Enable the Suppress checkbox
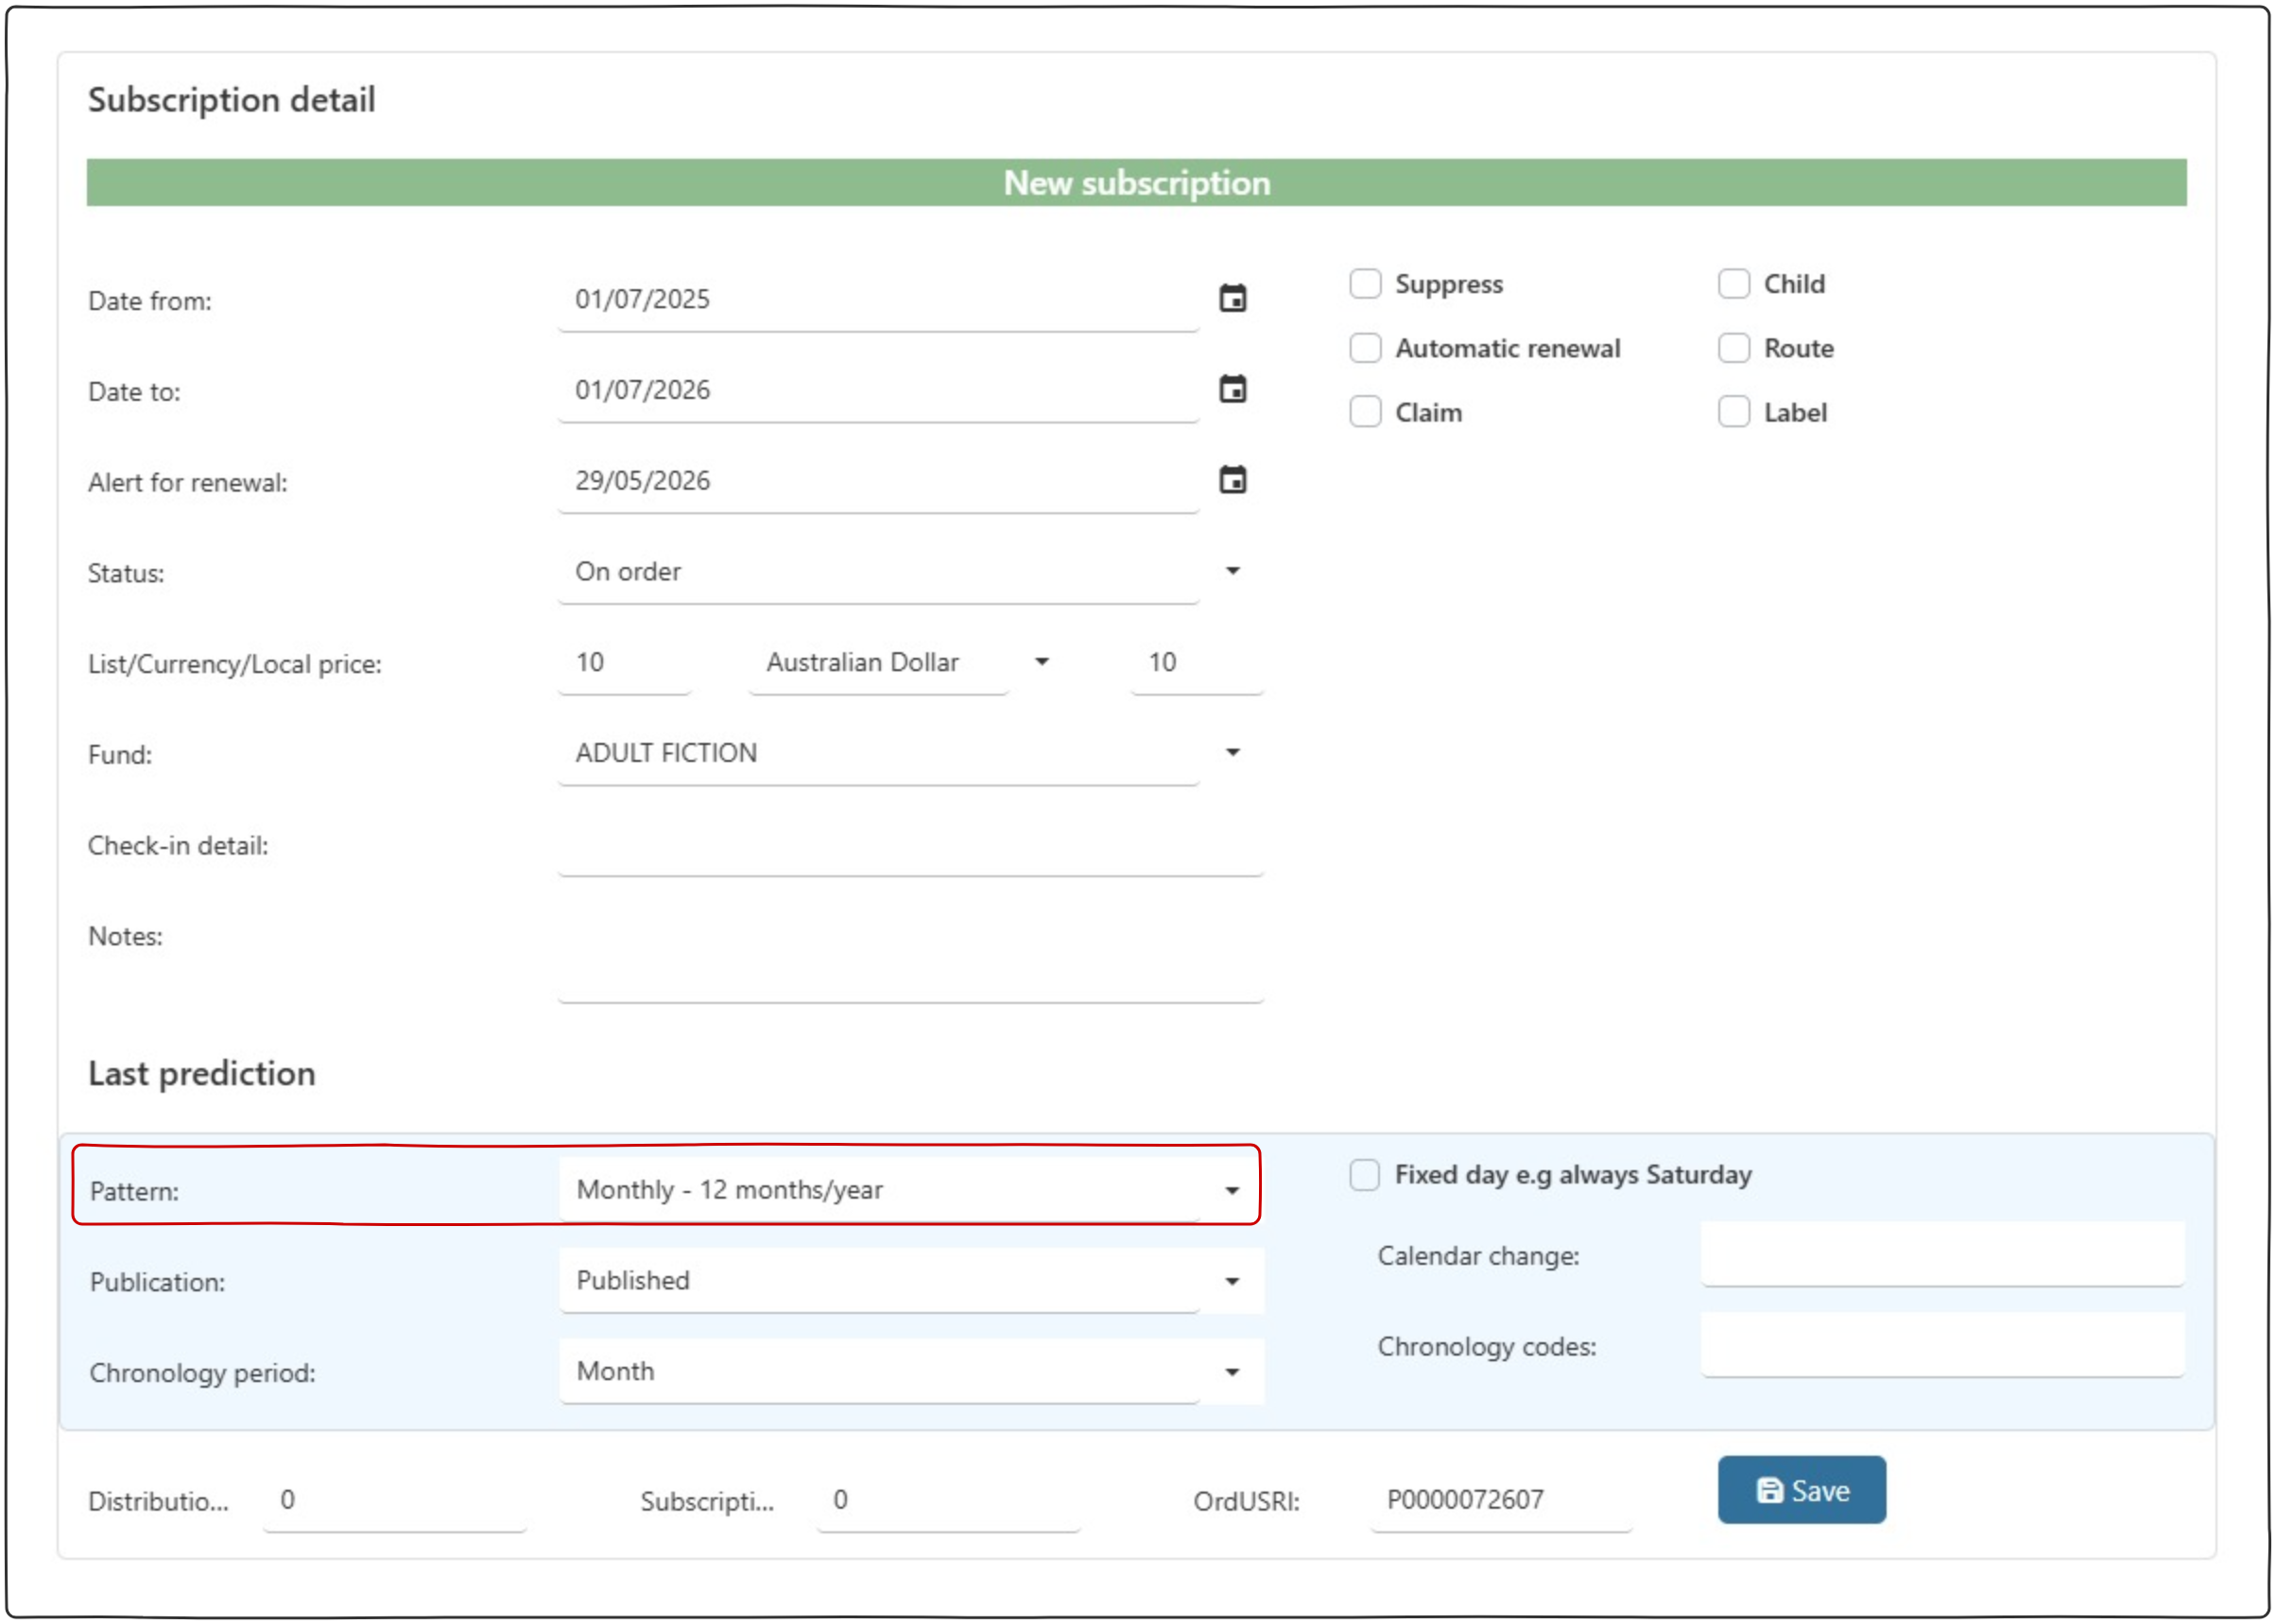The width and height of the screenshot is (2276, 1624). click(x=1365, y=284)
